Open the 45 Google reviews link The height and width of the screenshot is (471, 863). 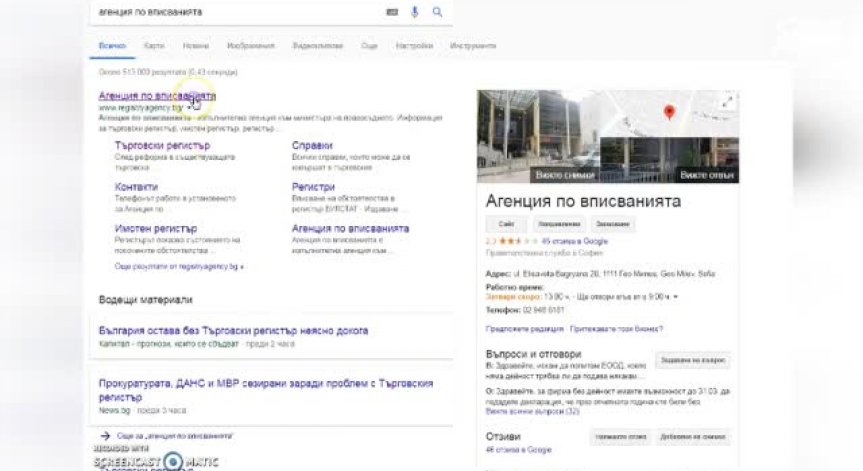tap(575, 241)
